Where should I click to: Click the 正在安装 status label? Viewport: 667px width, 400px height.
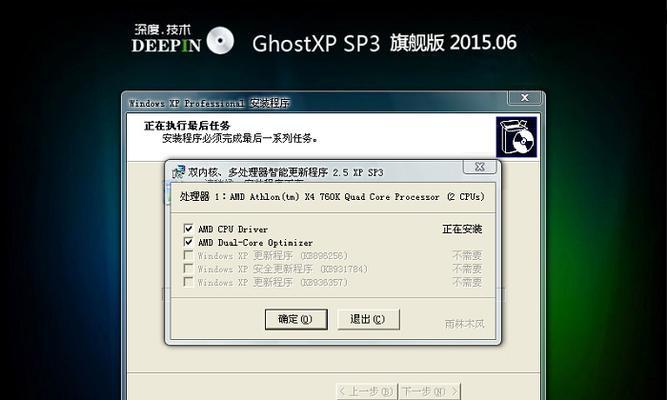coord(462,229)
